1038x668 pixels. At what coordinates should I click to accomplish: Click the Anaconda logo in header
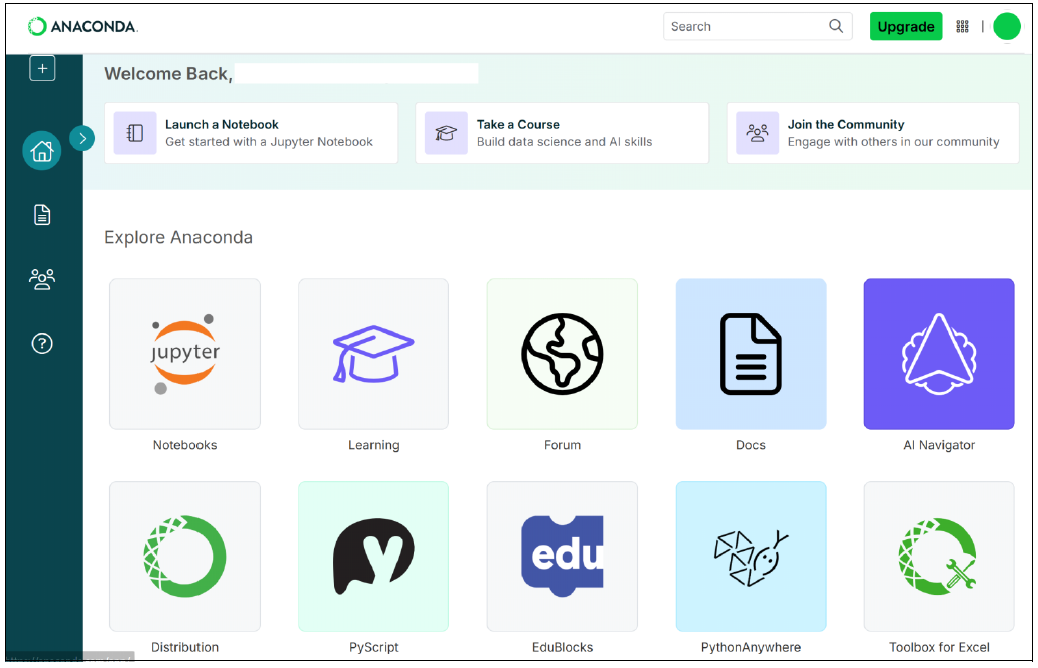click(82, 27)
